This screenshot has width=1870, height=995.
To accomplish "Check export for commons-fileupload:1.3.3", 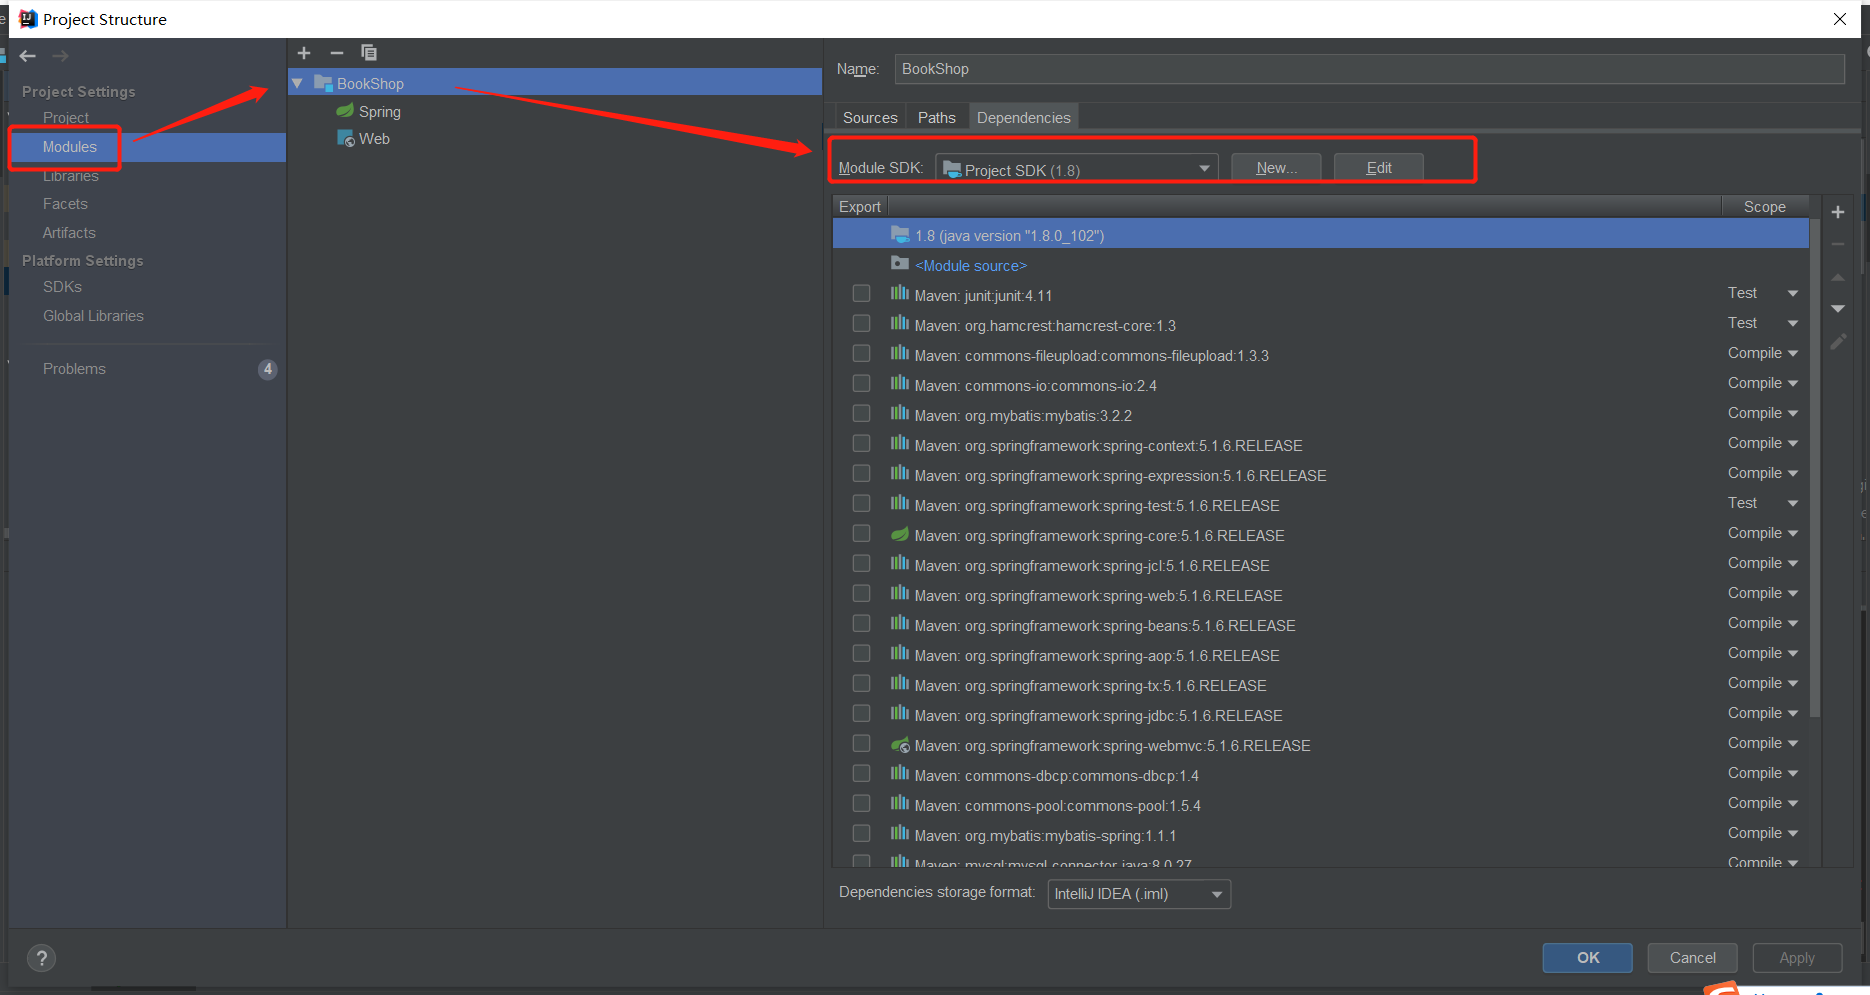I will 861,354.
